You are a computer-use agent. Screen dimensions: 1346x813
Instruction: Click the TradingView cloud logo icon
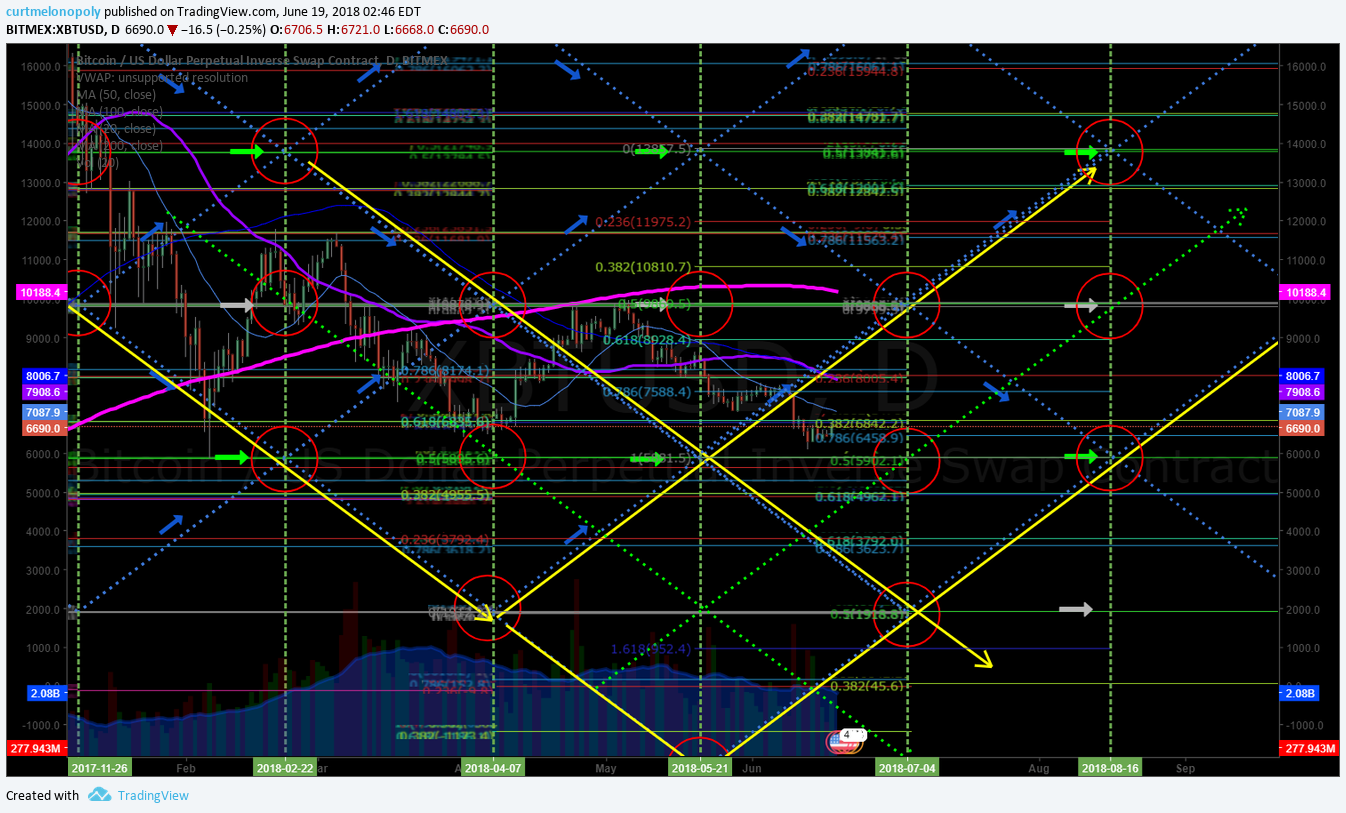click(99, 795)
